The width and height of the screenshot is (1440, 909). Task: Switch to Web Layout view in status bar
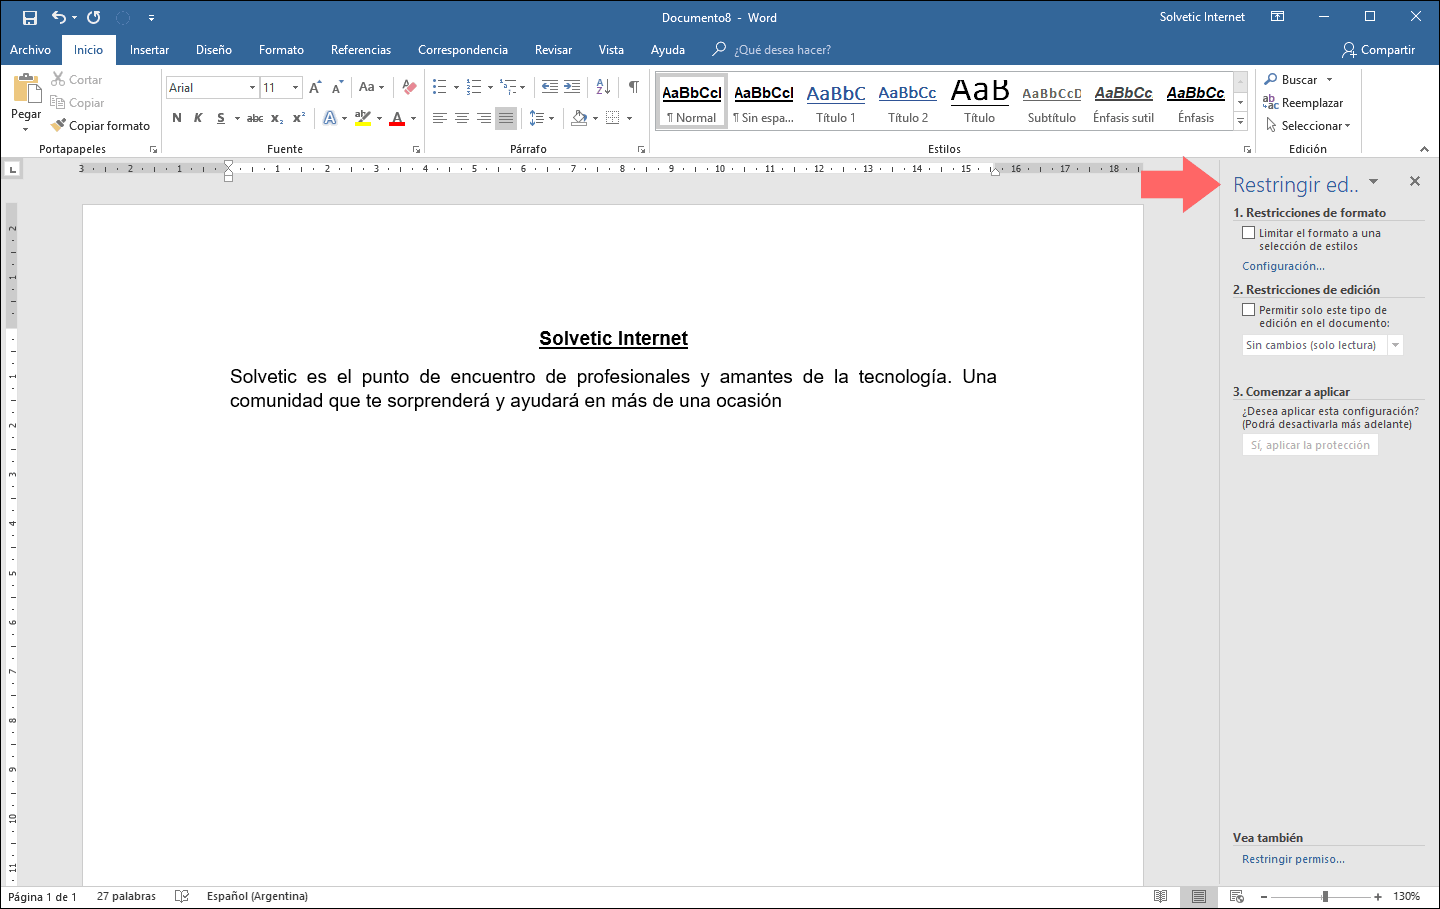[x=1237, y=896]
